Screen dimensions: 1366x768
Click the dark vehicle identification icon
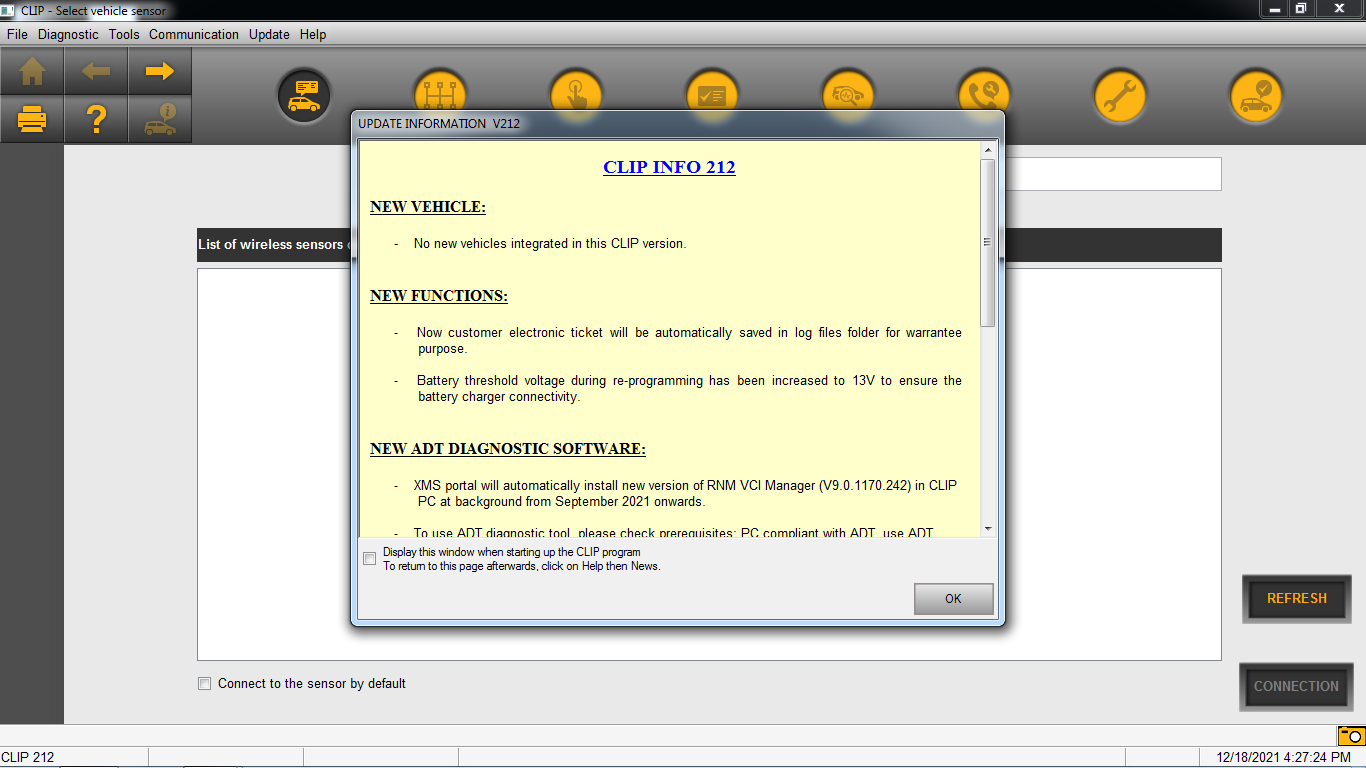pyautogui.click(x=304, y=96)
